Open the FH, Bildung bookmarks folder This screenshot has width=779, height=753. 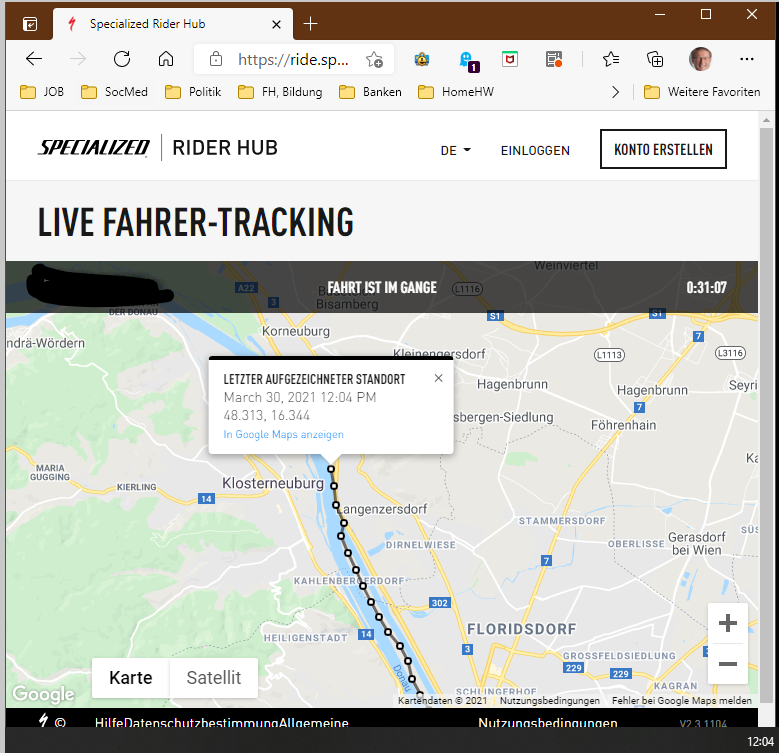click(x=280, y=92)
